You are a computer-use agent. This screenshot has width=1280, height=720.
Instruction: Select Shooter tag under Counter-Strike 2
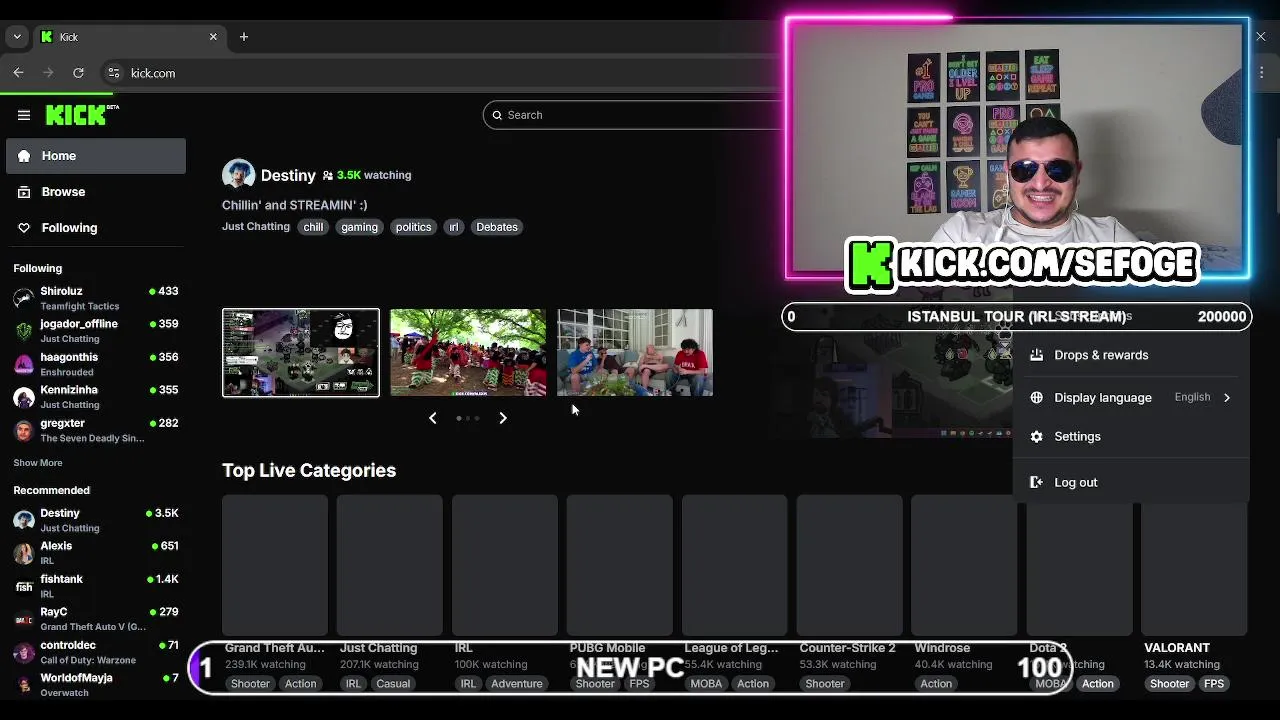[825, 684]
